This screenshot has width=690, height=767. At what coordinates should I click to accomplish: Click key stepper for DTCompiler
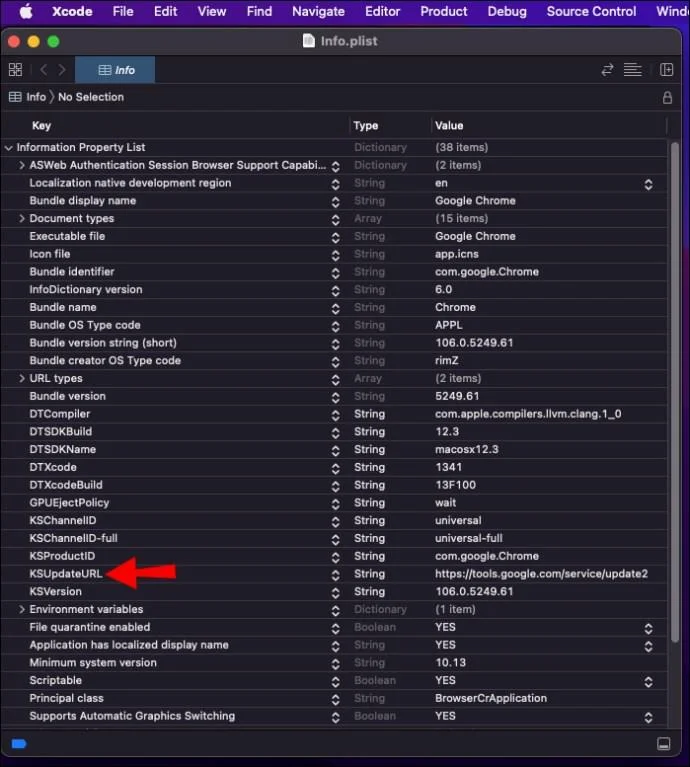(335, 415)
